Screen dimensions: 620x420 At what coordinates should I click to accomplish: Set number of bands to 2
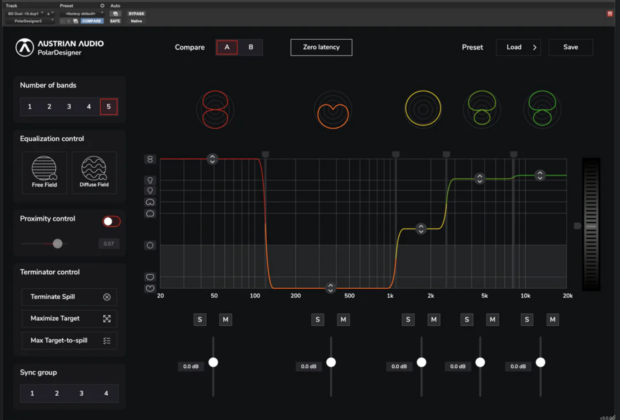click(x=49, y=107)
